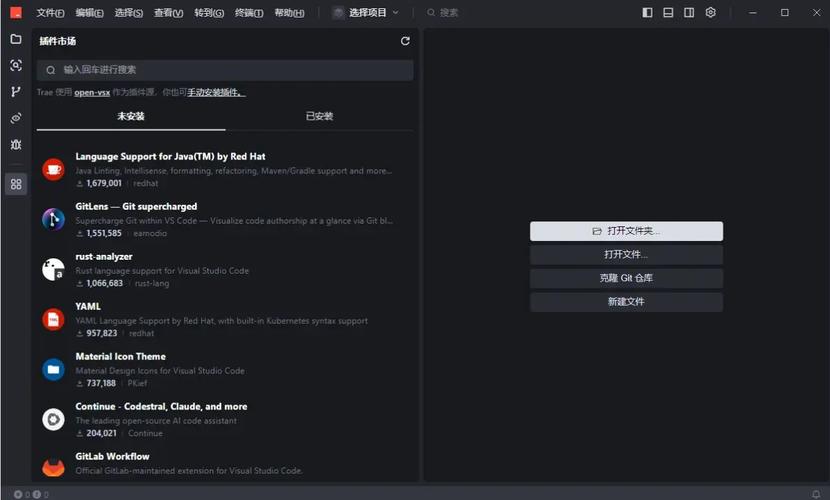Image resolution: width=830 pixels, height=500 pixels.
Task: Switch to the 已安装 tab
Action: (319, 116)
